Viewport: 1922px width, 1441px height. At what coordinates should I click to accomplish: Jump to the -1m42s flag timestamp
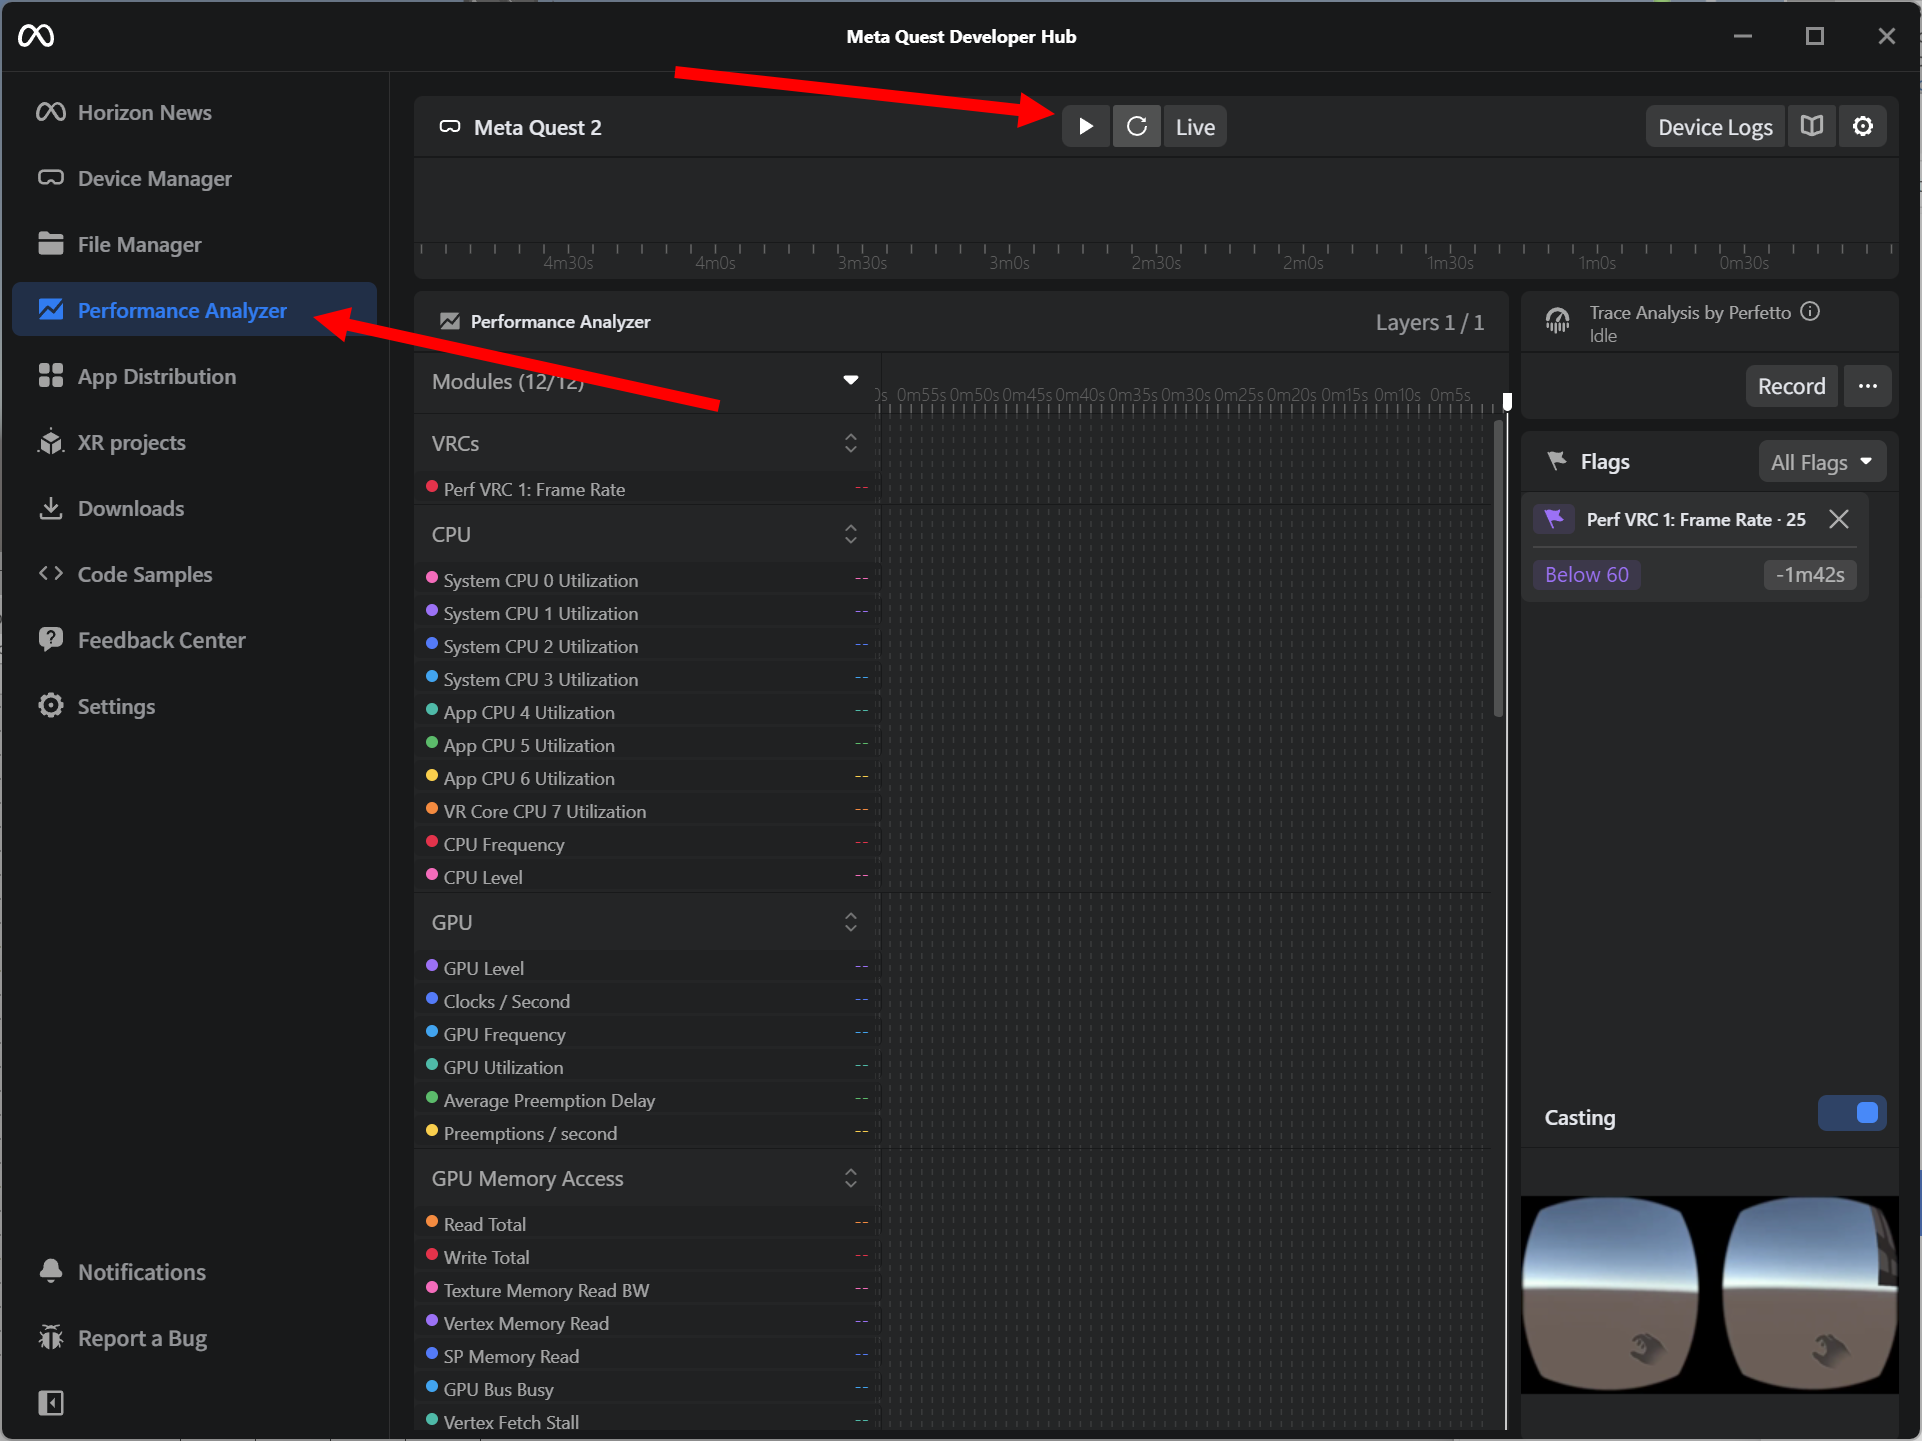(x=1810, y=574)
